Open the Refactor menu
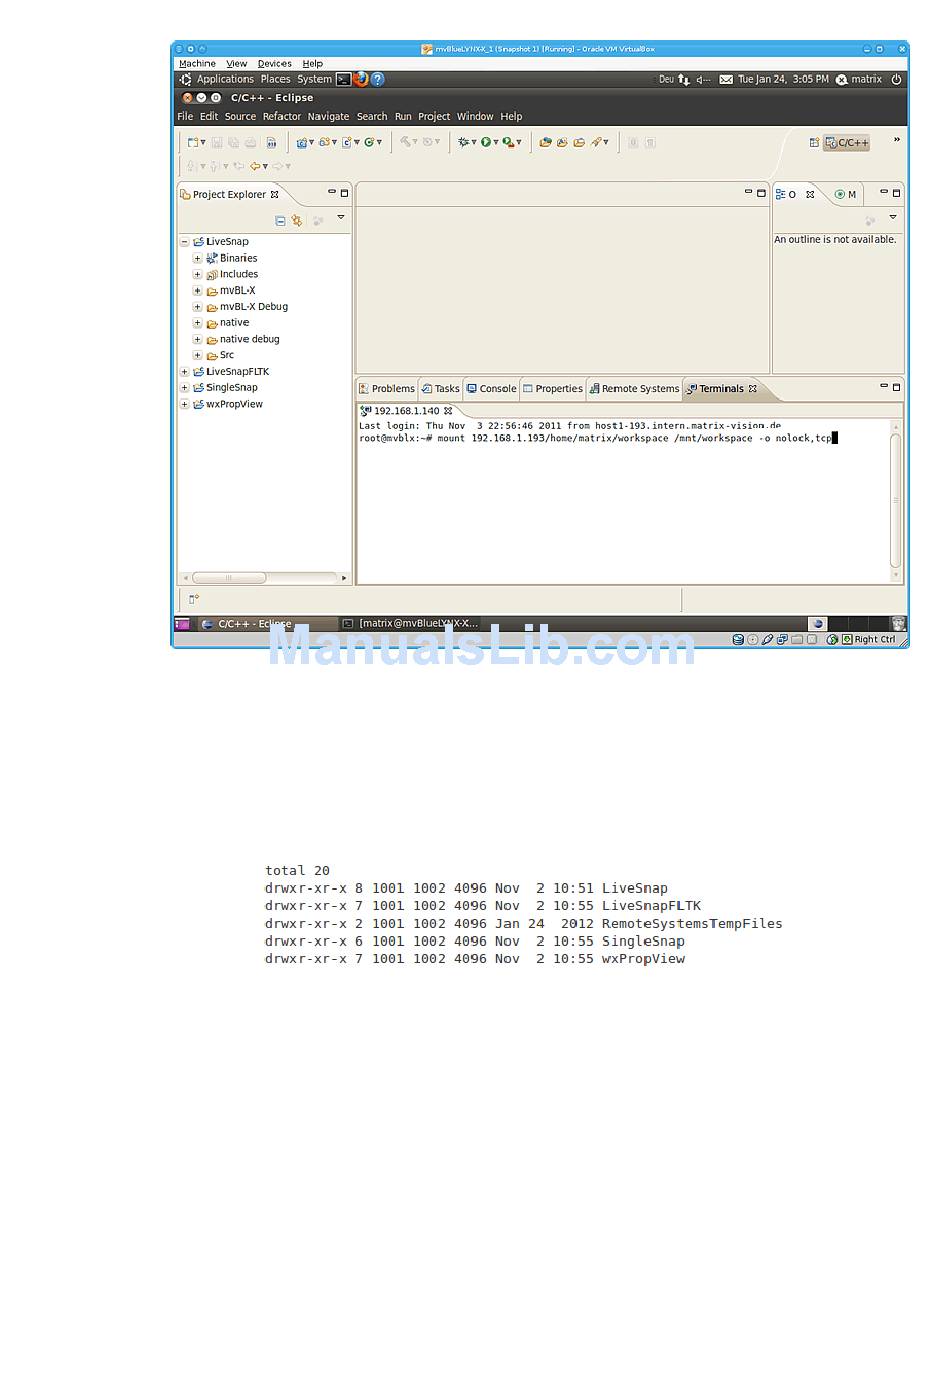 click(281, 117)
